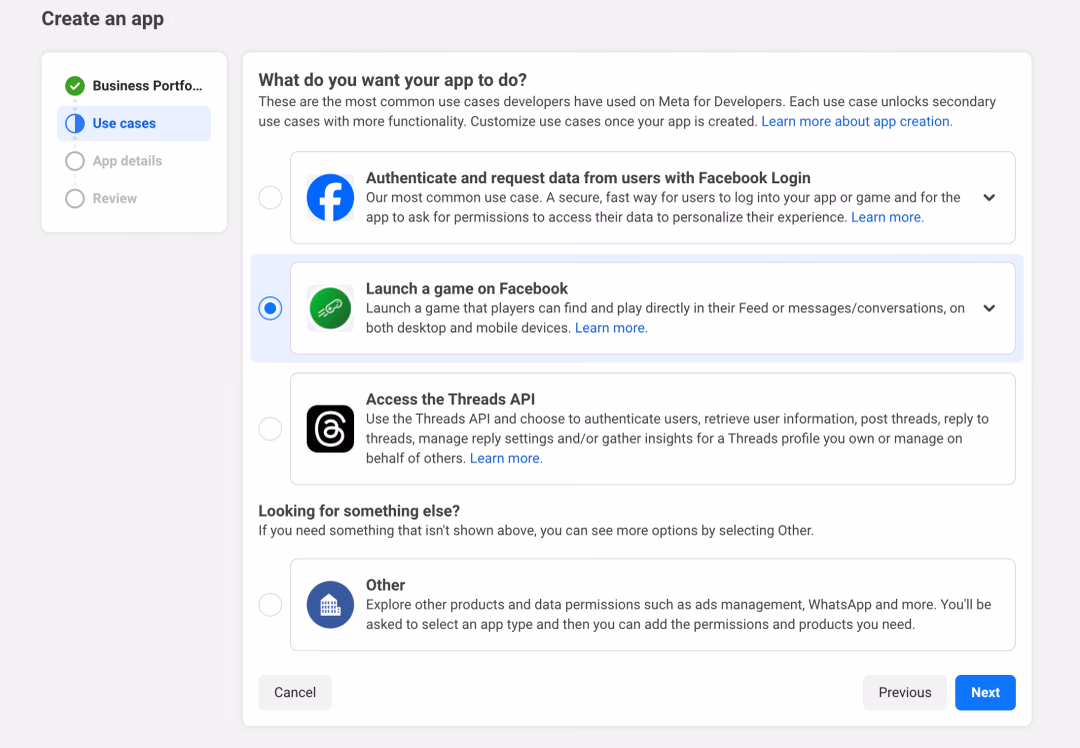
Task: Click the 'Create an app' page title
Action: [103, 19]
